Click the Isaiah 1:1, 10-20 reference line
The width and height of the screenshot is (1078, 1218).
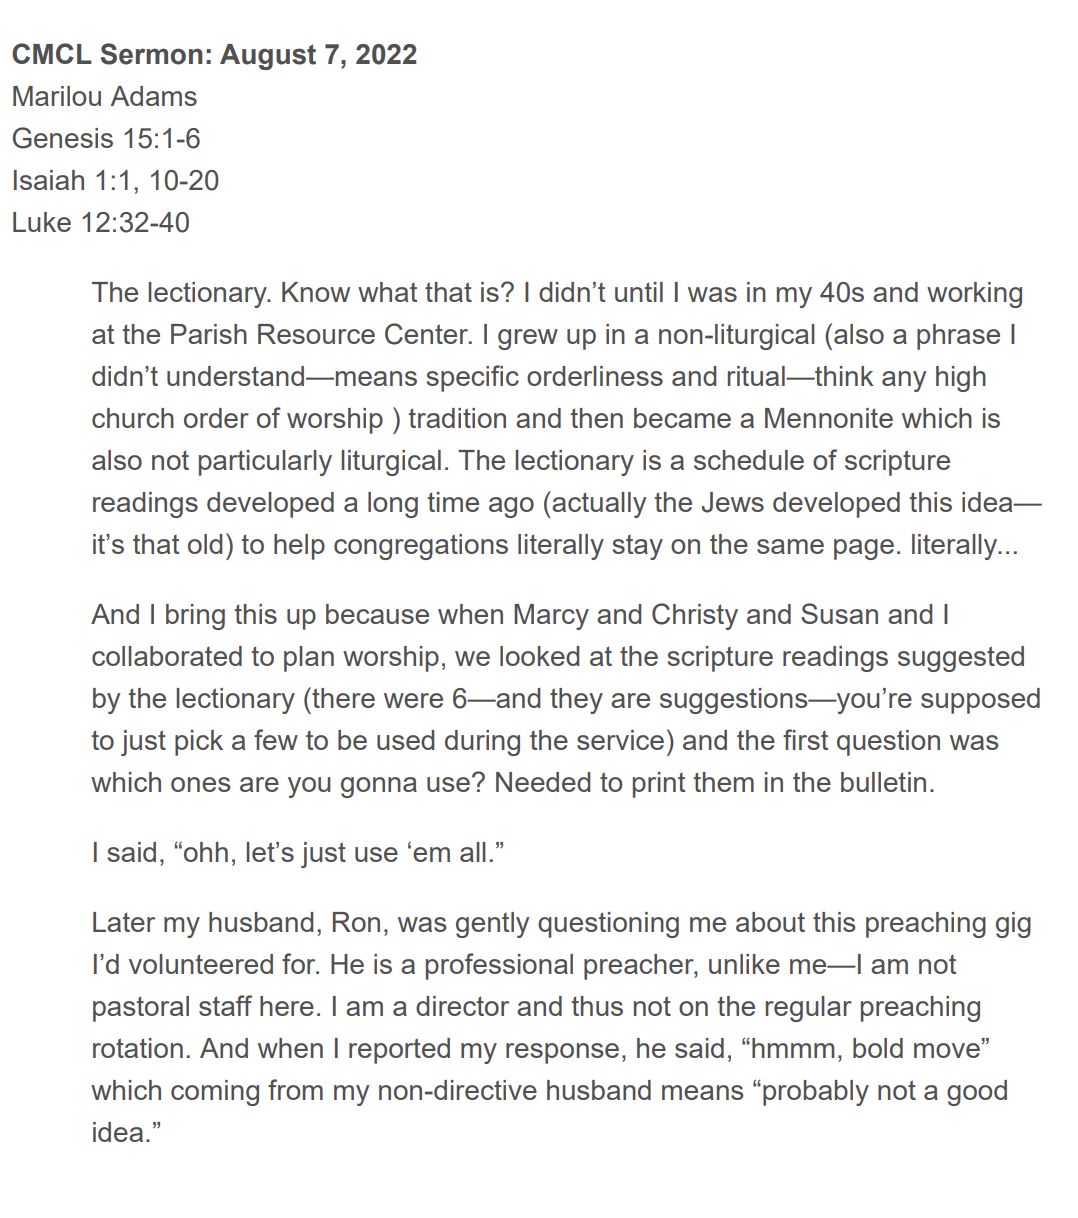click(115, 180)
